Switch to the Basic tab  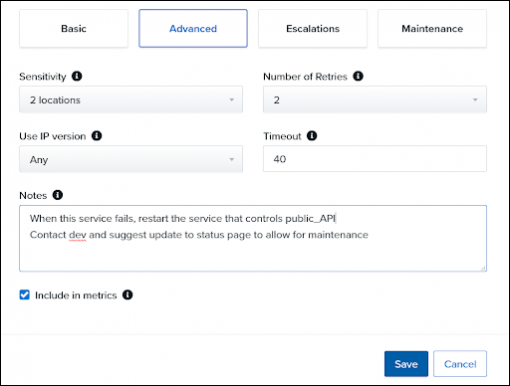coord(74,29)
